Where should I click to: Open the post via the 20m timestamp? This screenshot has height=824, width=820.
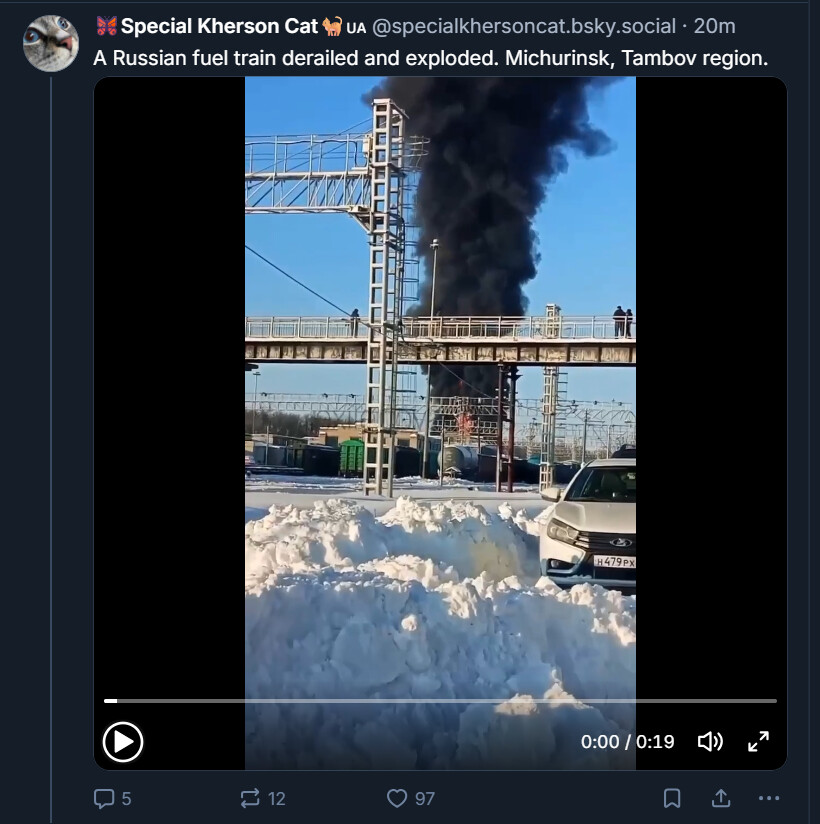[714, 26]
